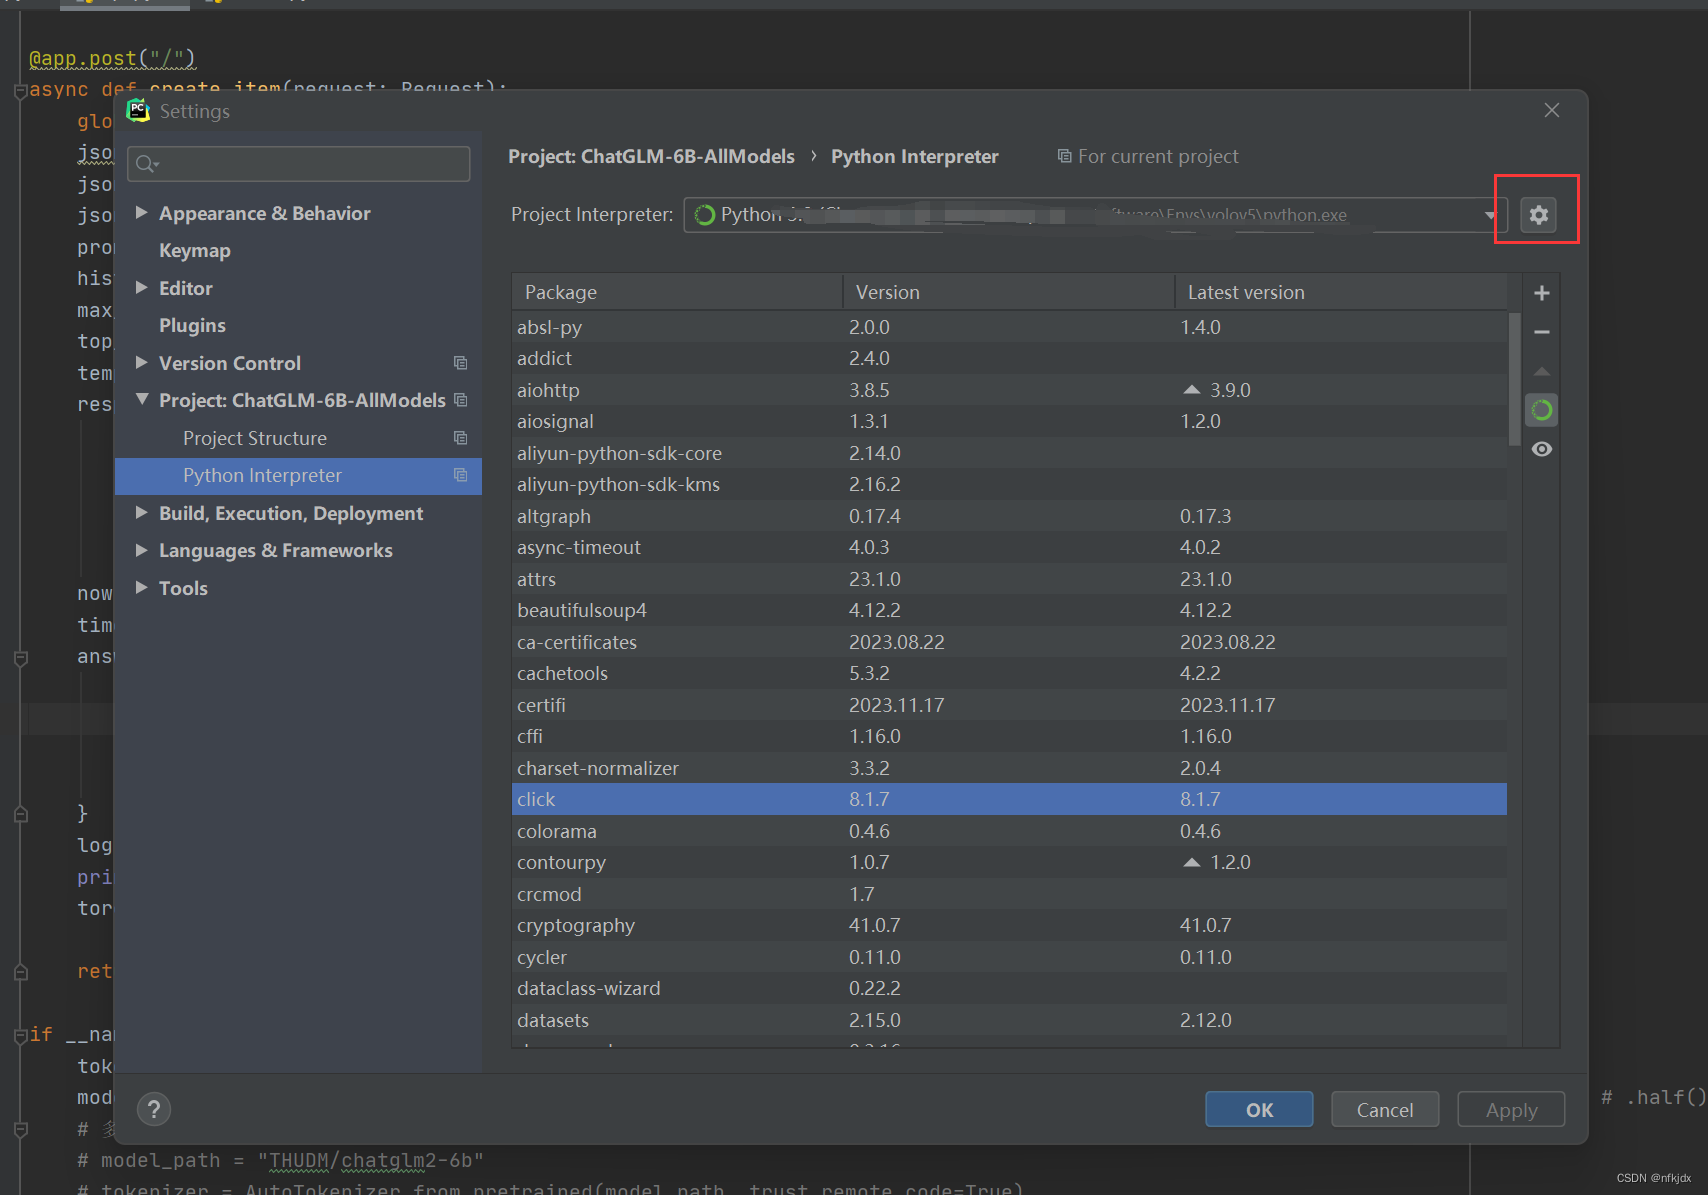Click the Cancel button
This screenshot has height=1195, width=1708.
1385,1110
